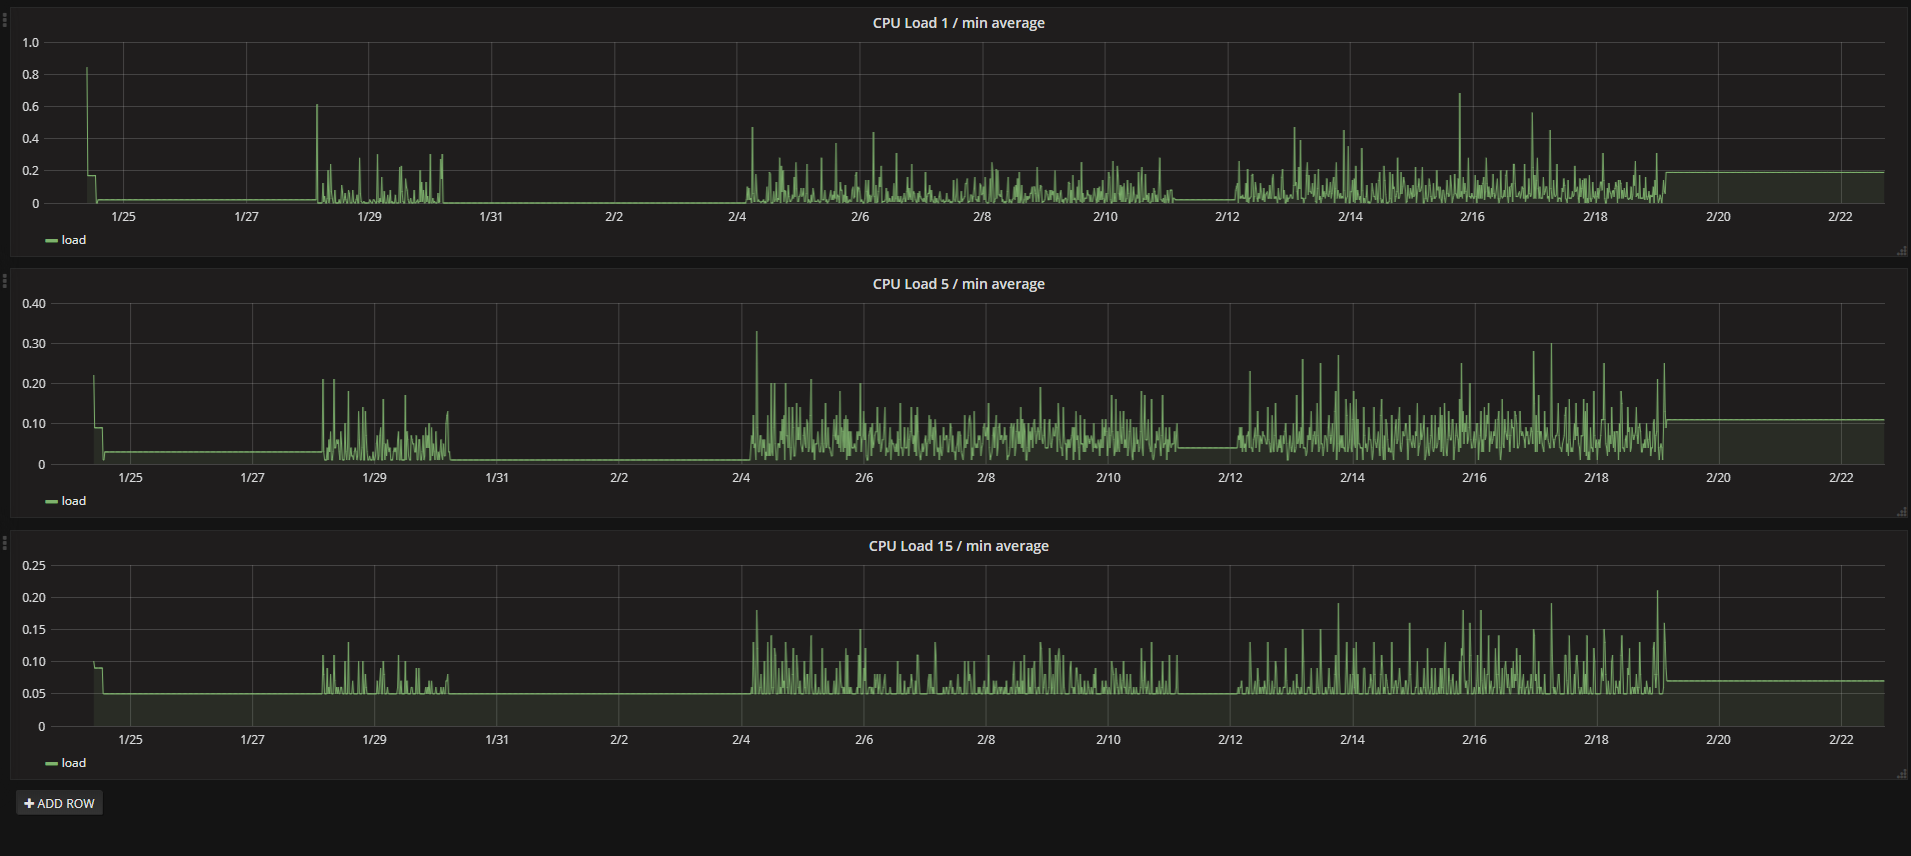This screenshot has width=1911, height=856.
Task: Click the 1.0 y-axis label
Action: (x=31, y=42)
